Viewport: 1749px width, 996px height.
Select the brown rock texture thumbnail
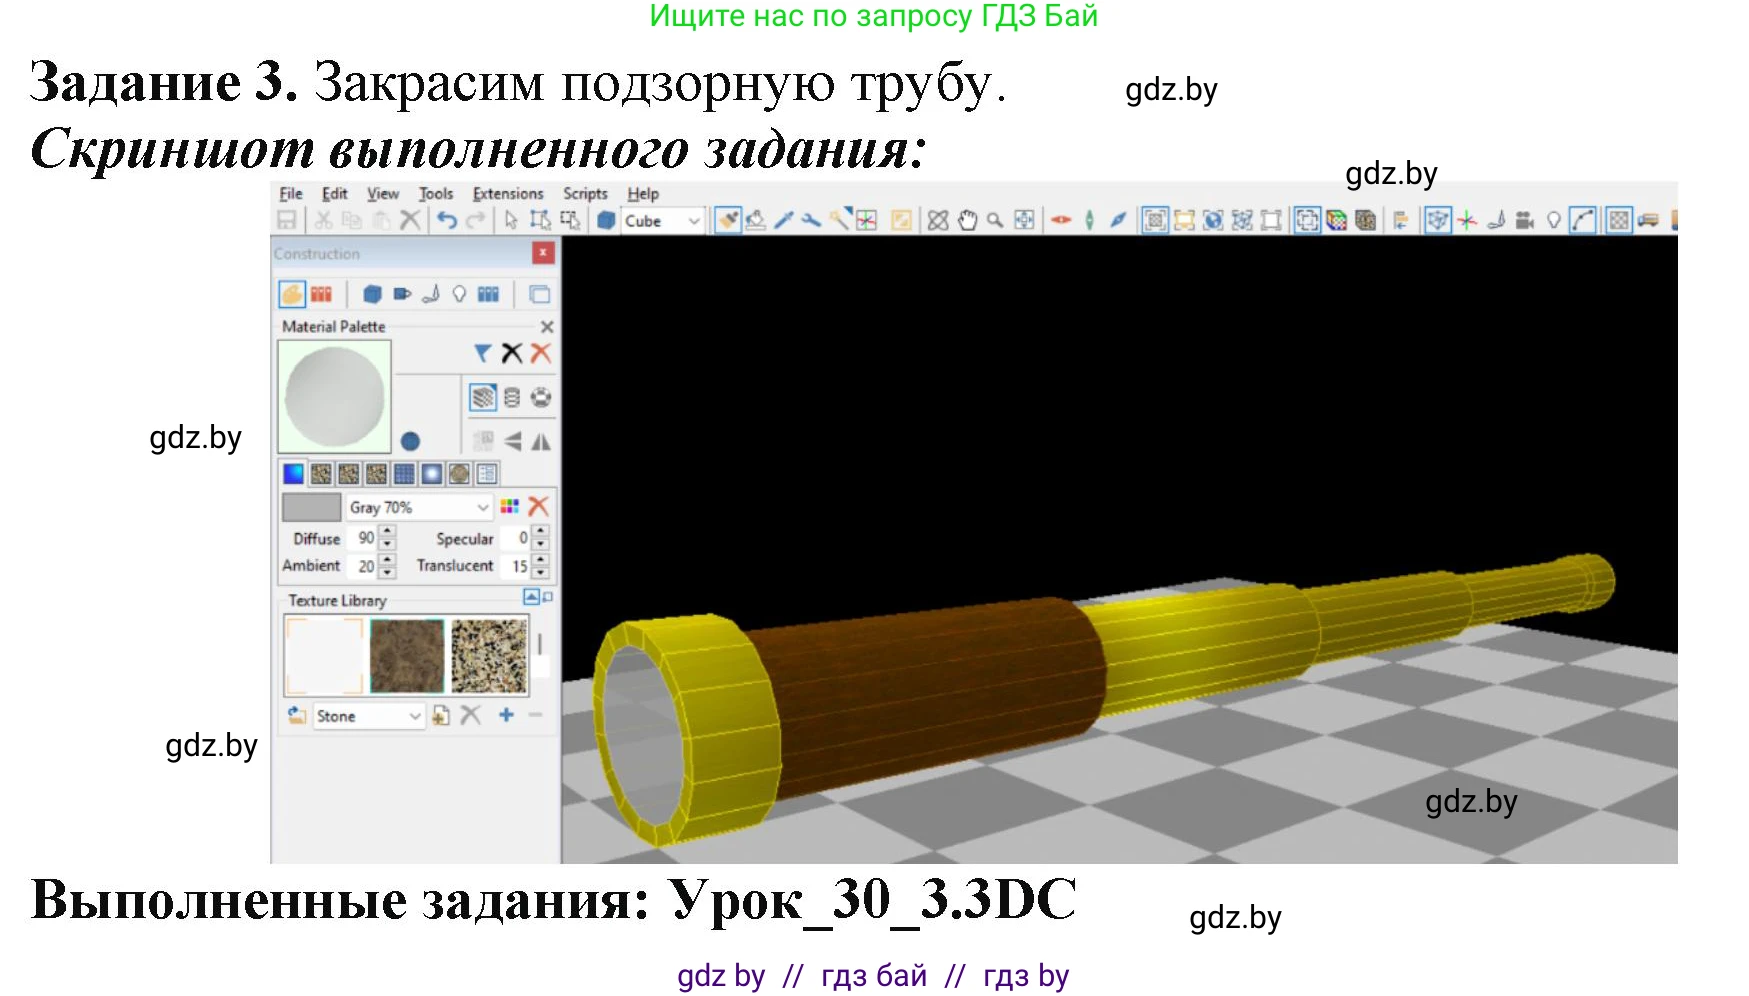pyautogui.click(x=407, y=656)
